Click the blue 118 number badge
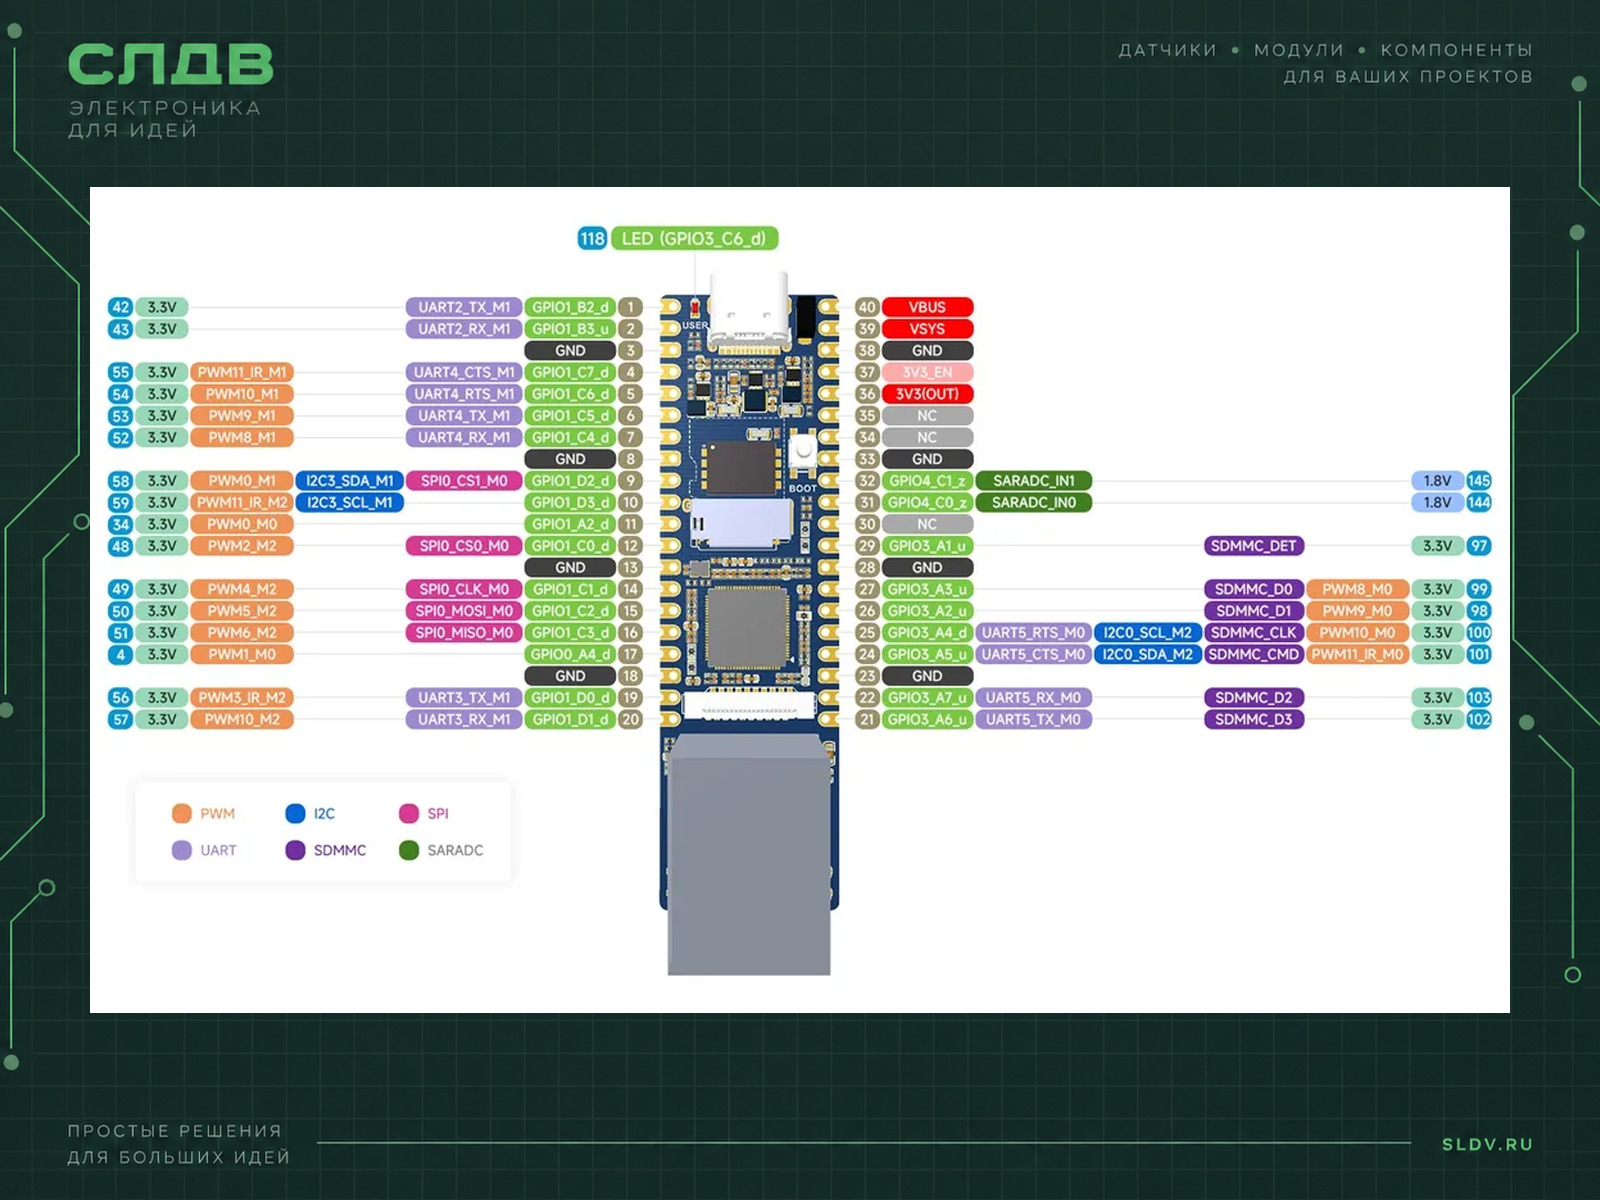This screenshot has width=1600, height=1200. (592, 238)
